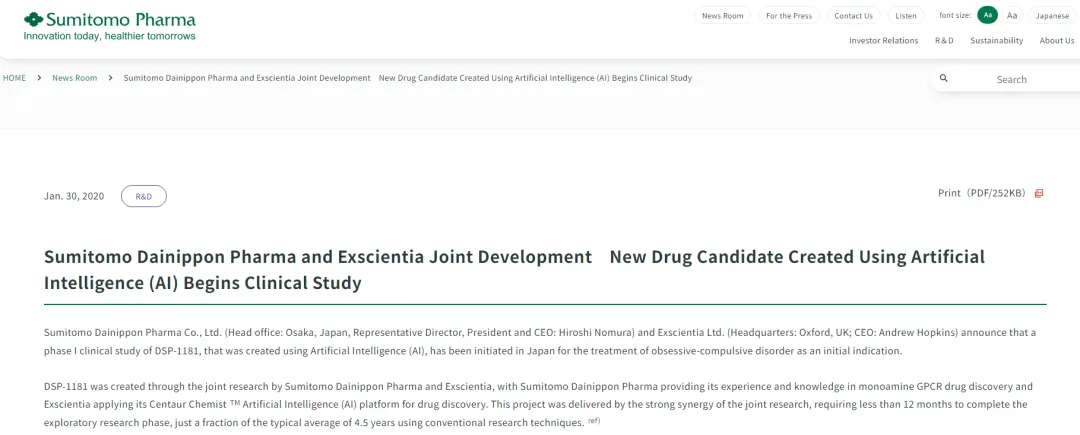Click the red PDF print icon

click(1039, 193)
